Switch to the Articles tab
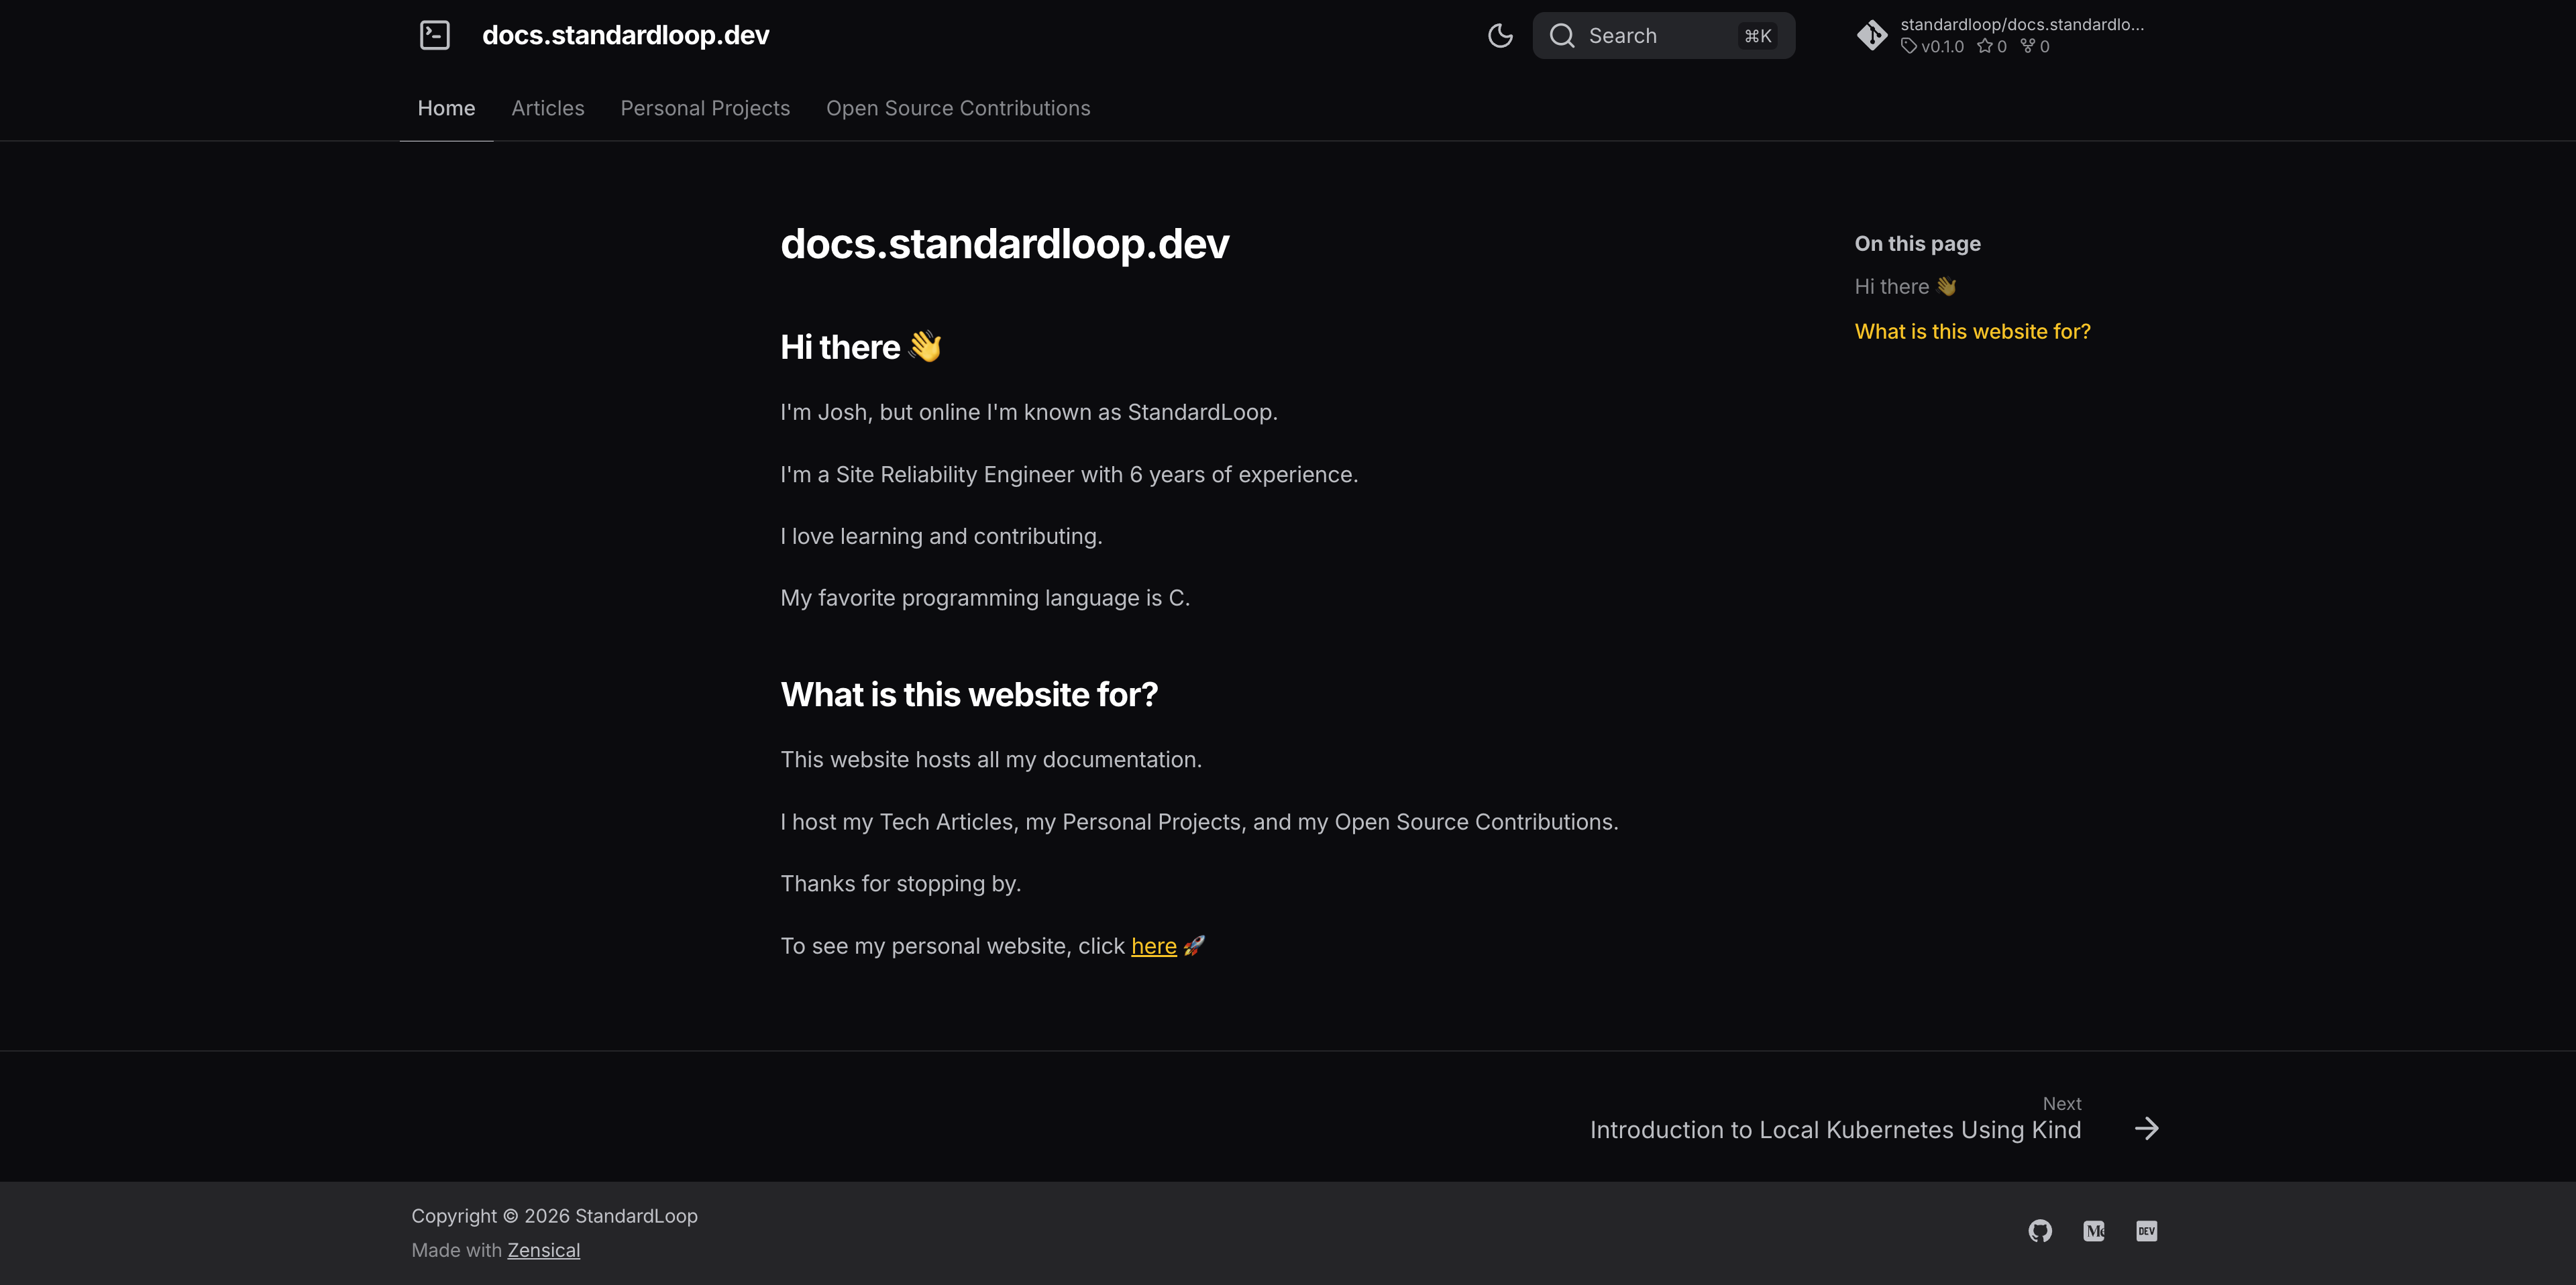The image size is (2576, 1285). point(548,108)
